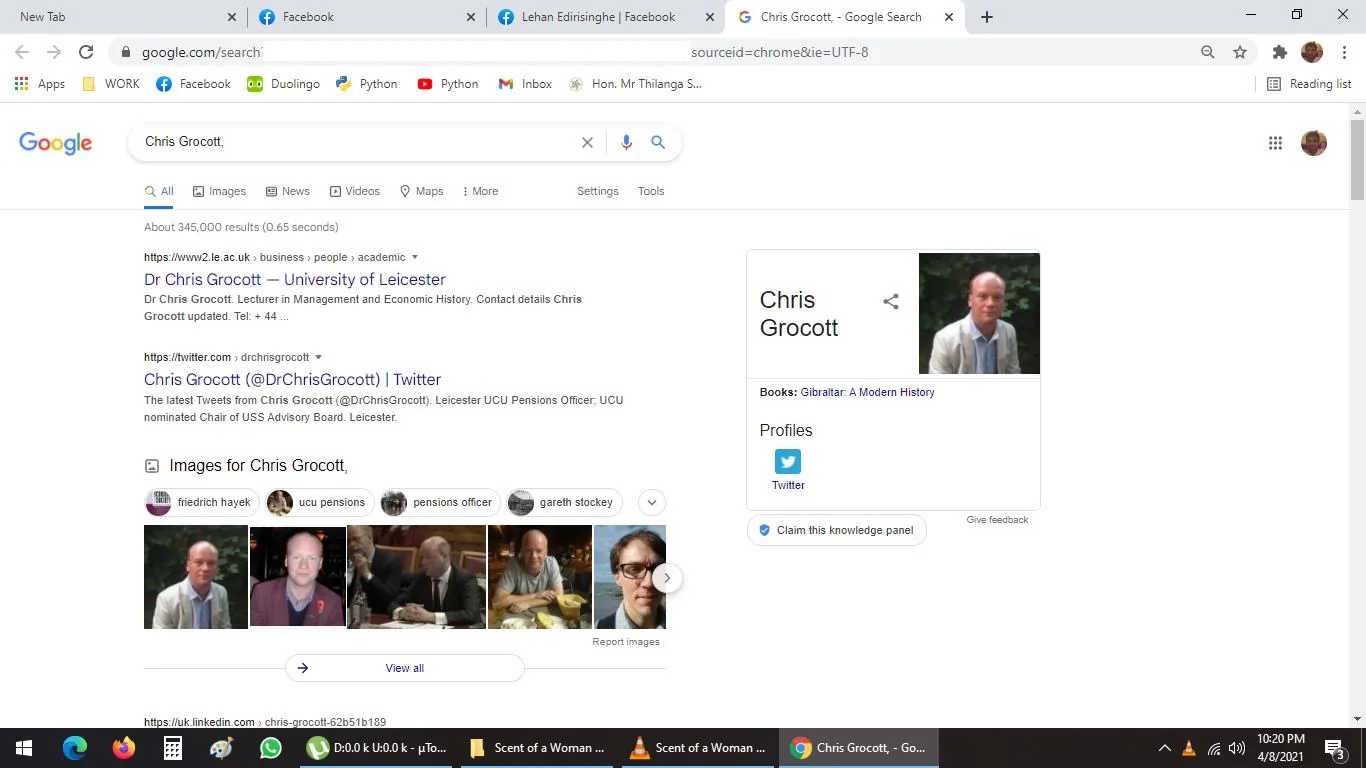Viewport: 1366px width, 768px height.
Task: Click Give feedback link
Action: click(997, 520)
